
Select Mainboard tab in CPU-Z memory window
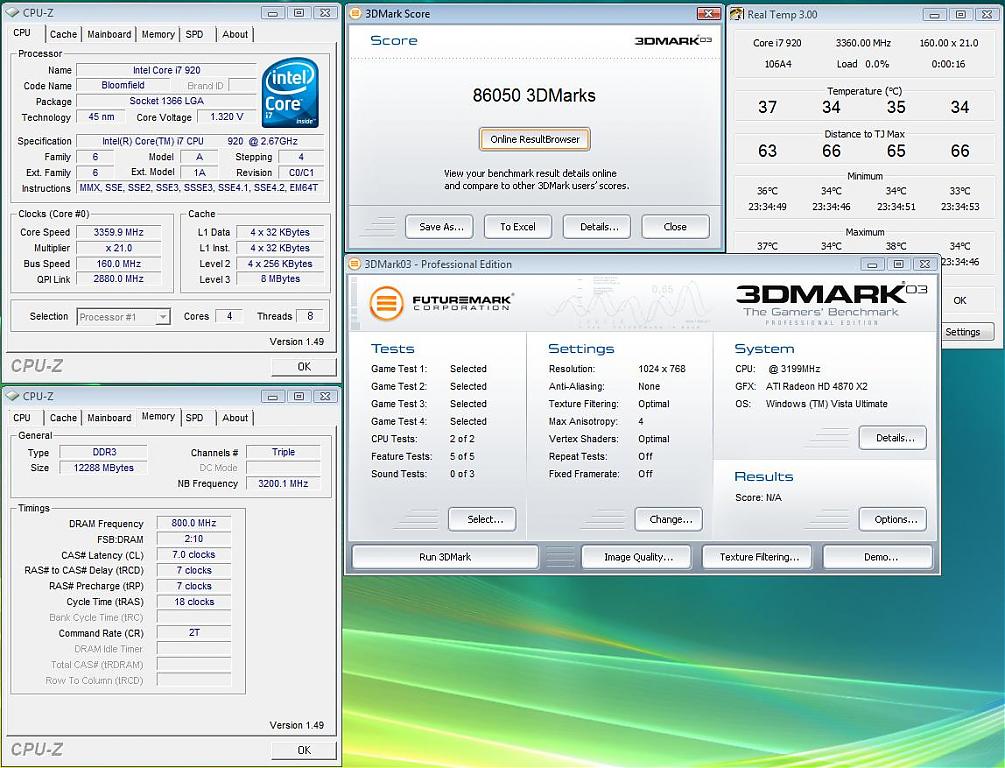pyautogui.click(x=109, y=418)
